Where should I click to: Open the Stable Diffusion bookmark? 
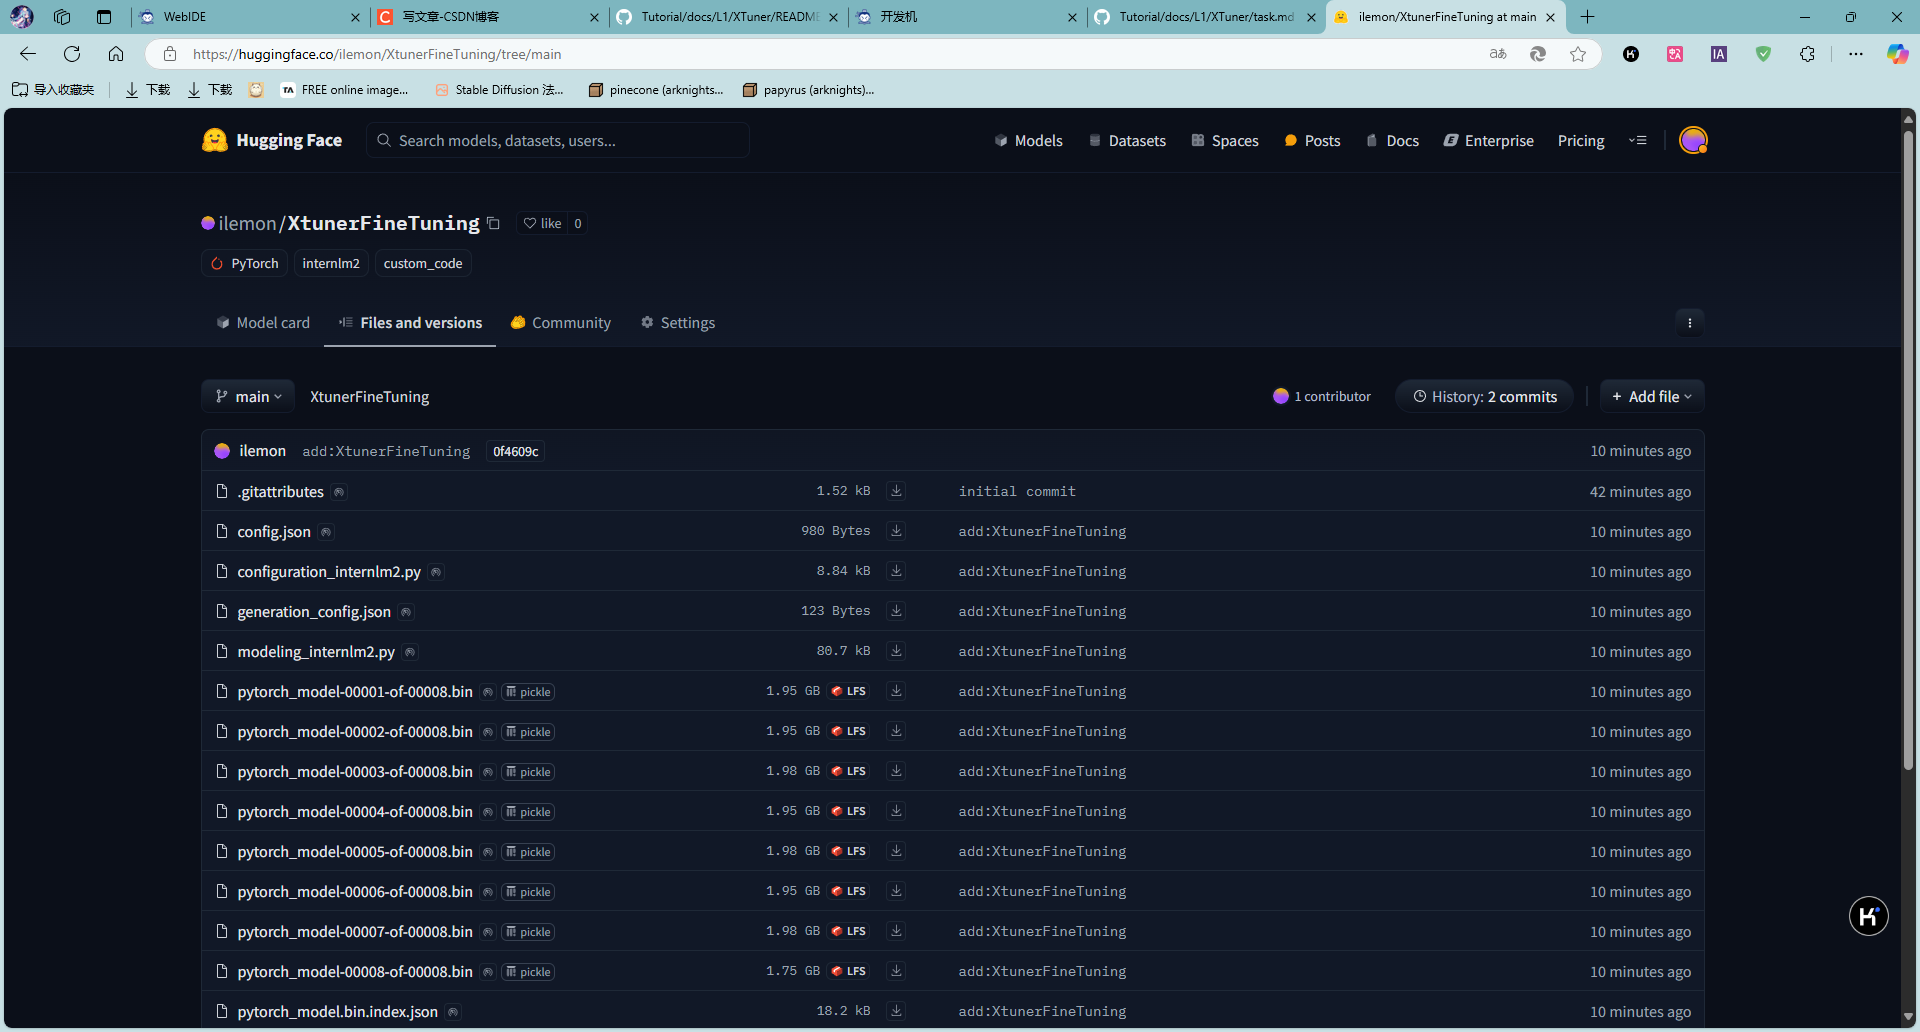499,90
